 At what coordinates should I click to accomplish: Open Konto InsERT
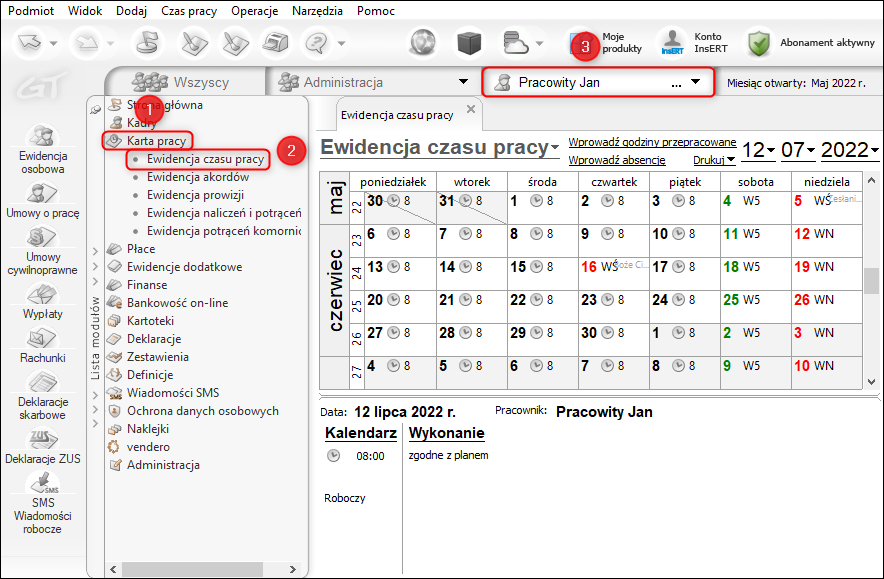point(694,43)
